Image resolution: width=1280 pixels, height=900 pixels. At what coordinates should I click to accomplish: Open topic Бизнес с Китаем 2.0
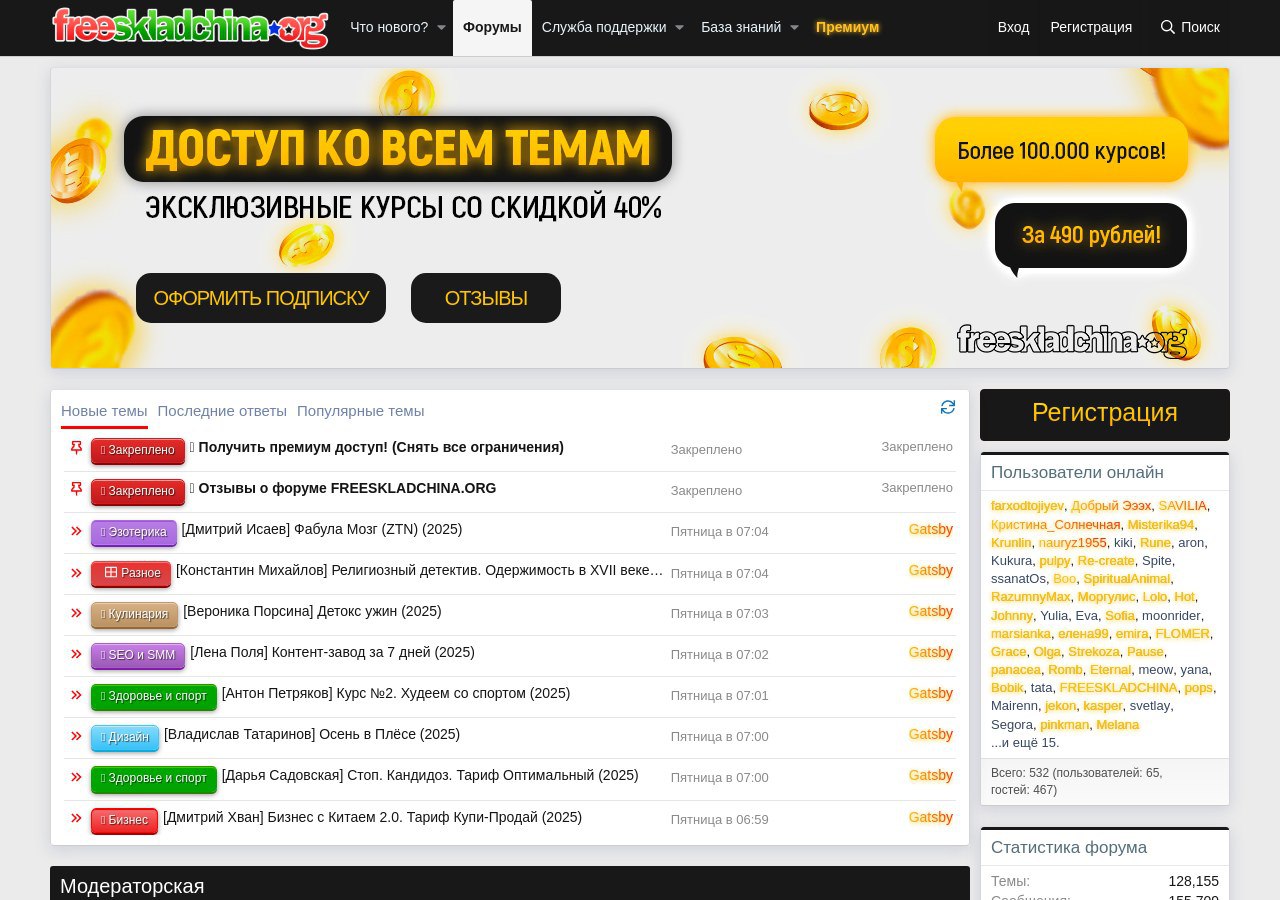pos(372,817)
